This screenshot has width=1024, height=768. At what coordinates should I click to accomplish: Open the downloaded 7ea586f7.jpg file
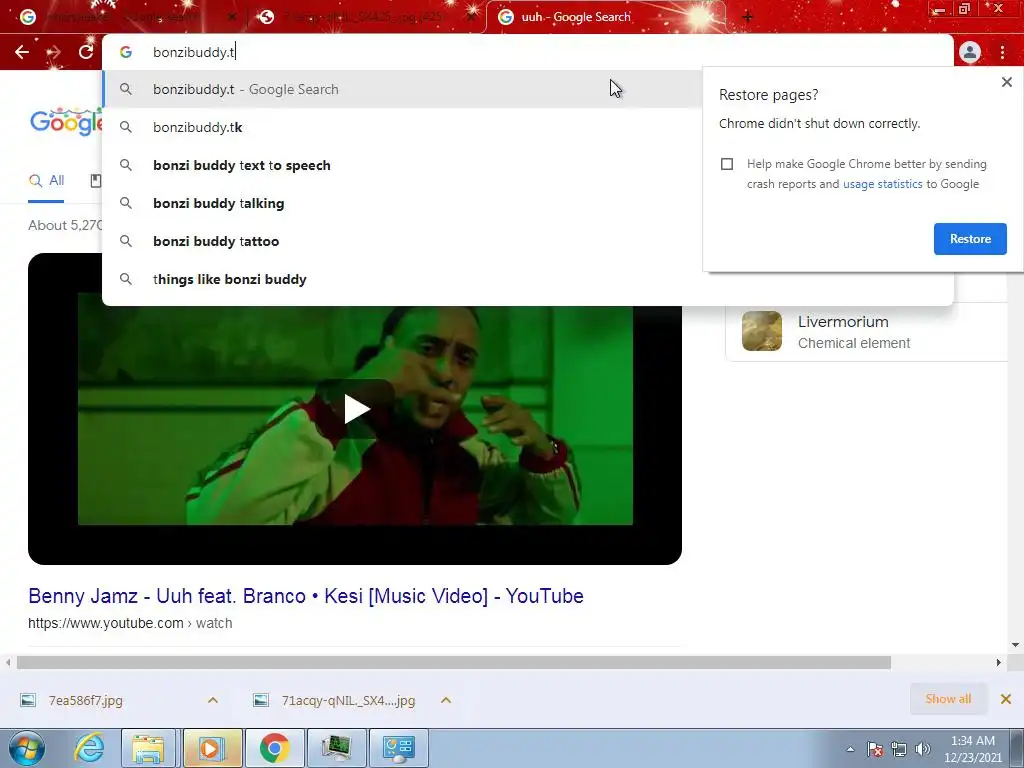coord(86,701)
